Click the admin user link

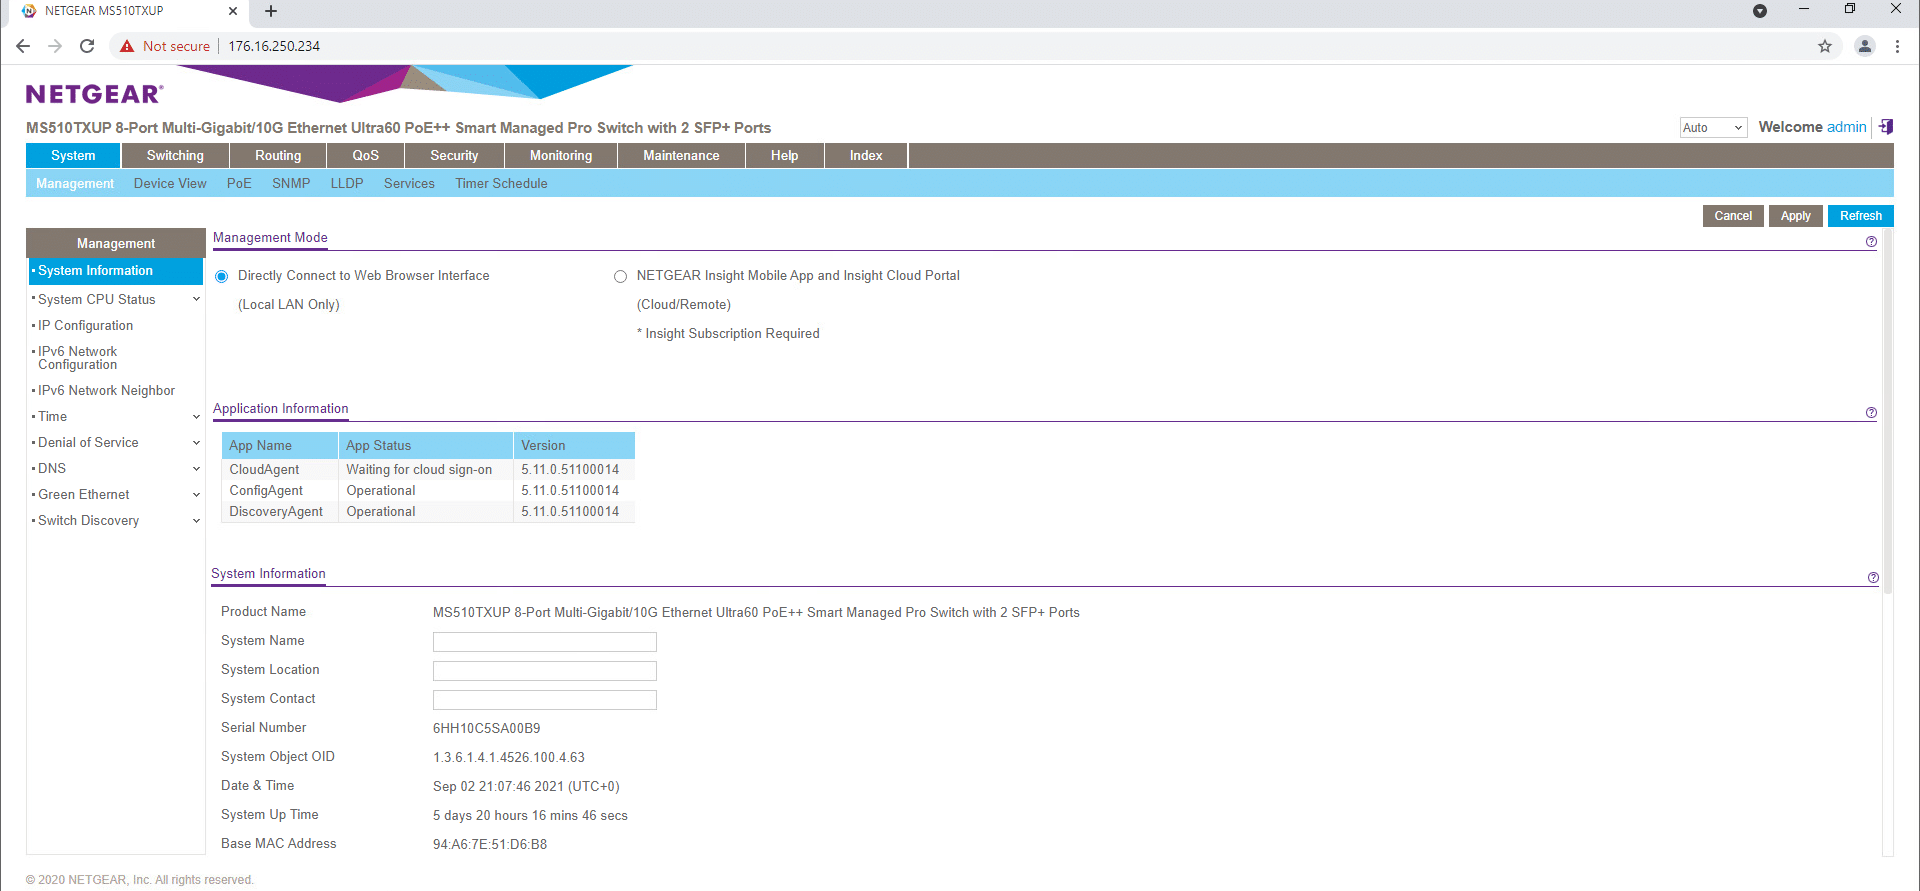(x=1846, y=127)
